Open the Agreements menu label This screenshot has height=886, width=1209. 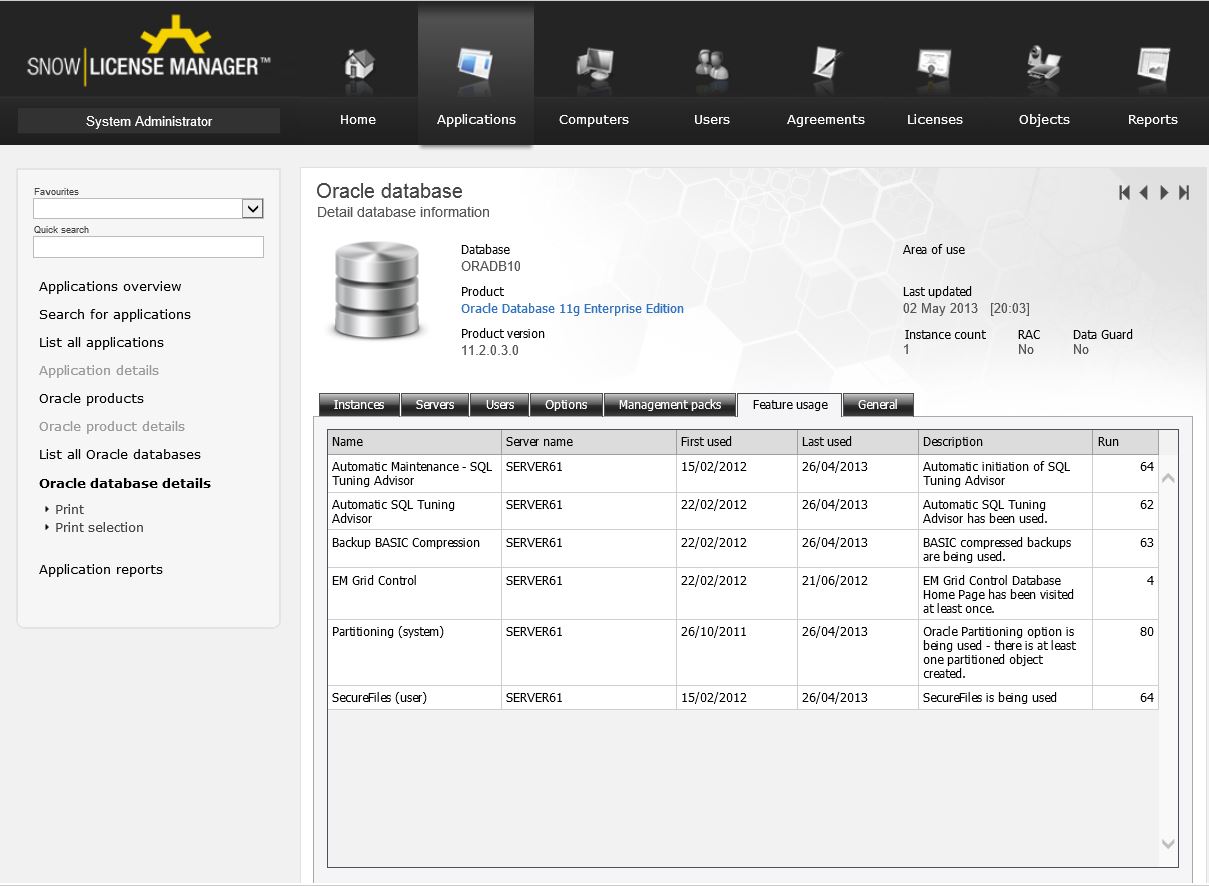826,119
